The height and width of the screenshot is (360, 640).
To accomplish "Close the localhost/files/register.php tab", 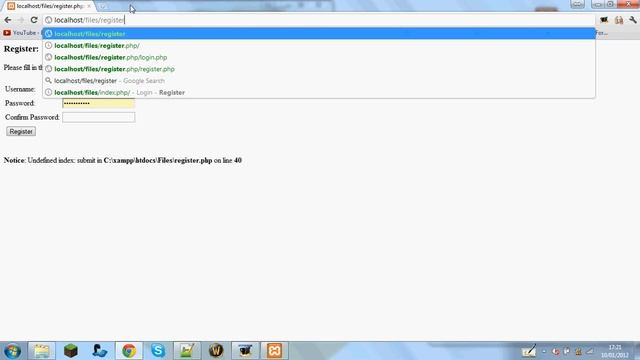I will (x=89, y=6).
